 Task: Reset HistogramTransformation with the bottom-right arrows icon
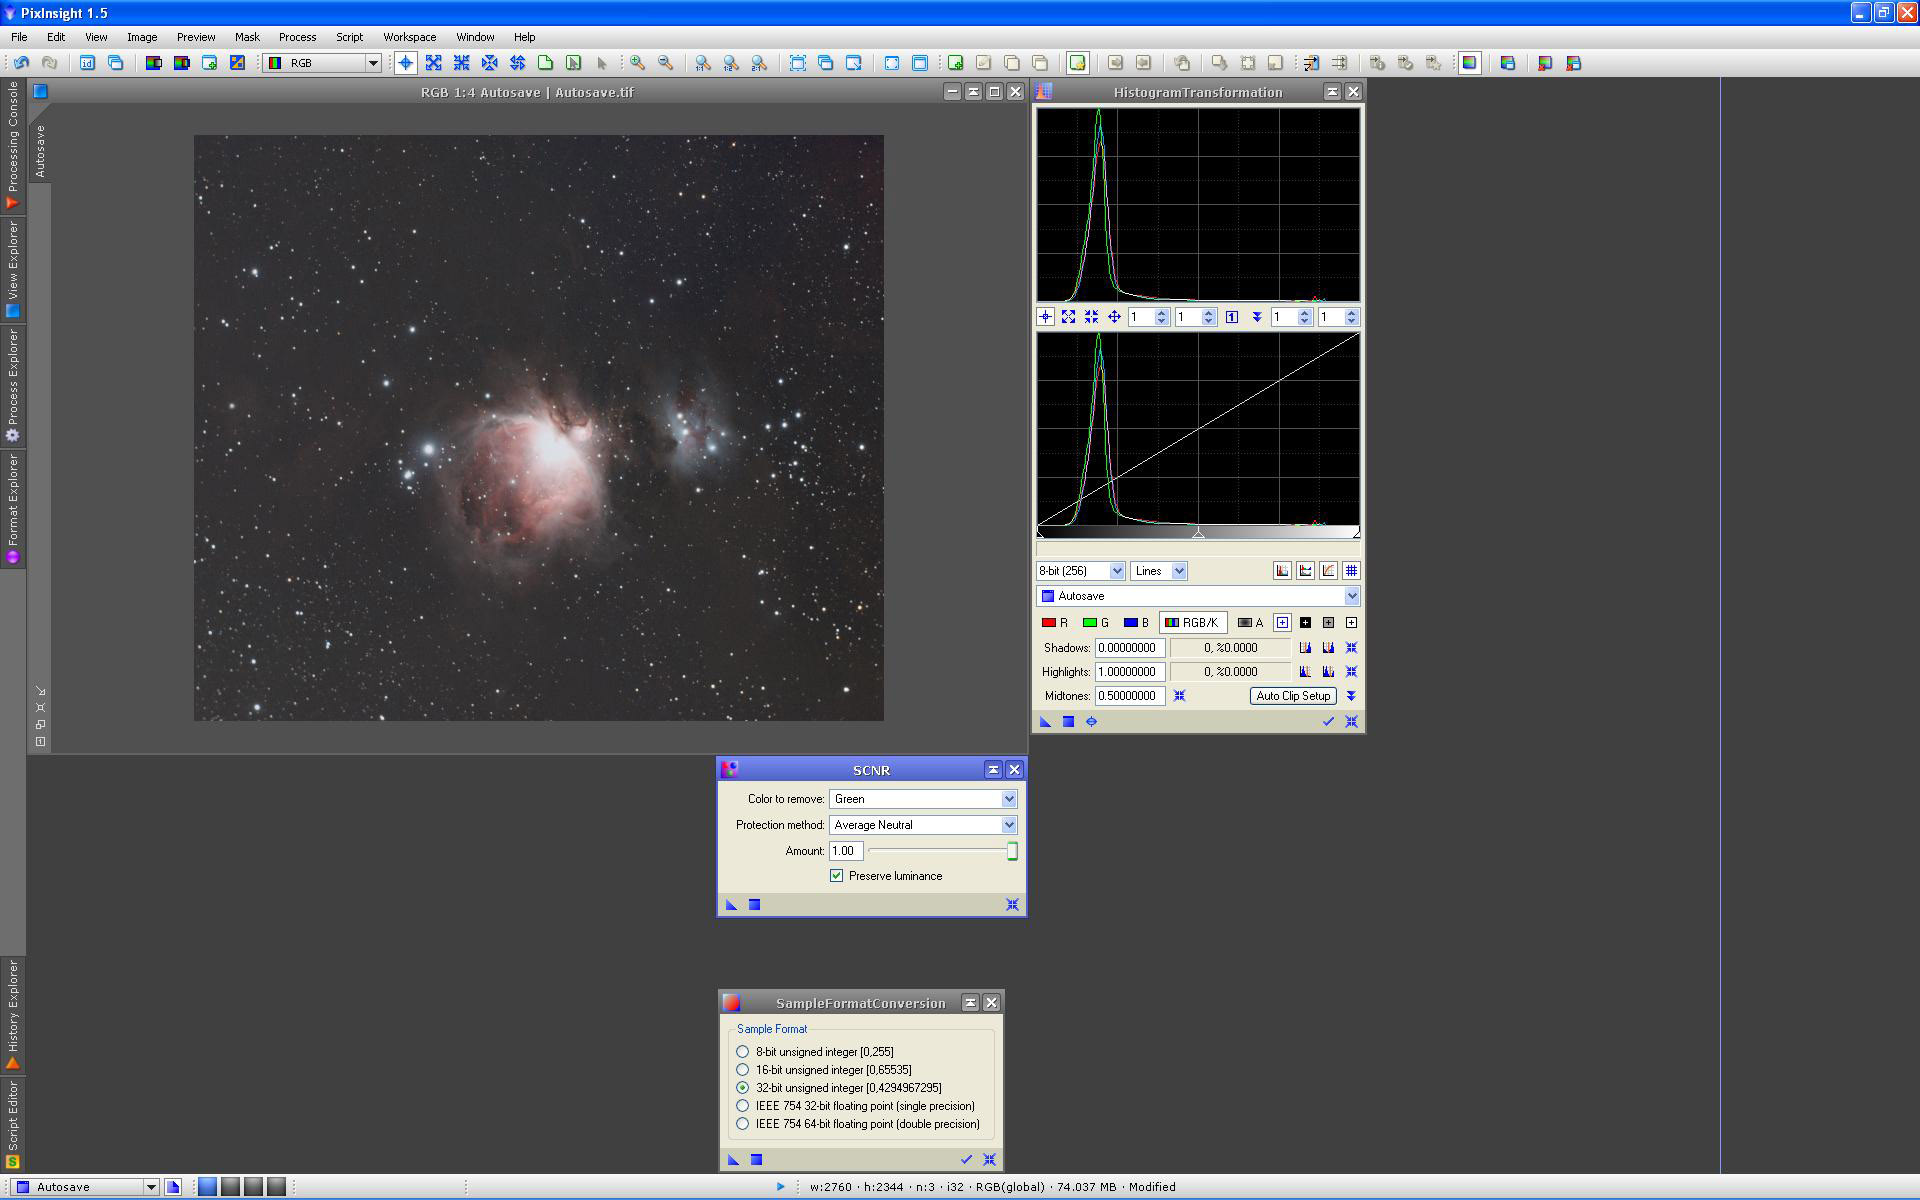[x=1351, y=721]
